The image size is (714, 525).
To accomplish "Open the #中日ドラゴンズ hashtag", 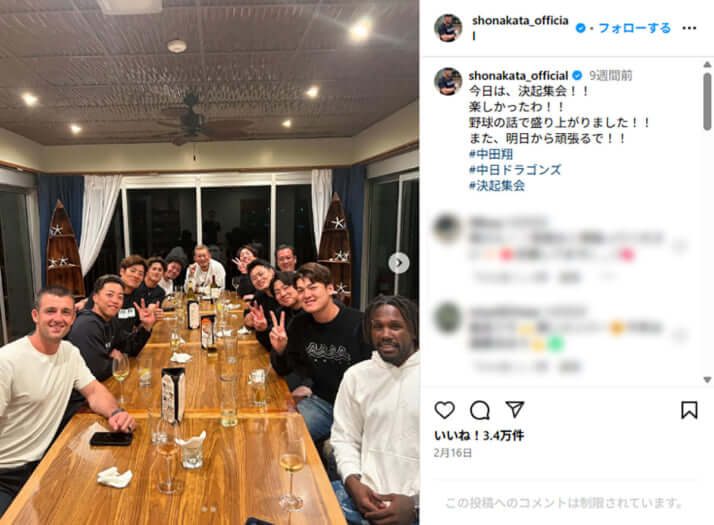I will click(515, 170).
